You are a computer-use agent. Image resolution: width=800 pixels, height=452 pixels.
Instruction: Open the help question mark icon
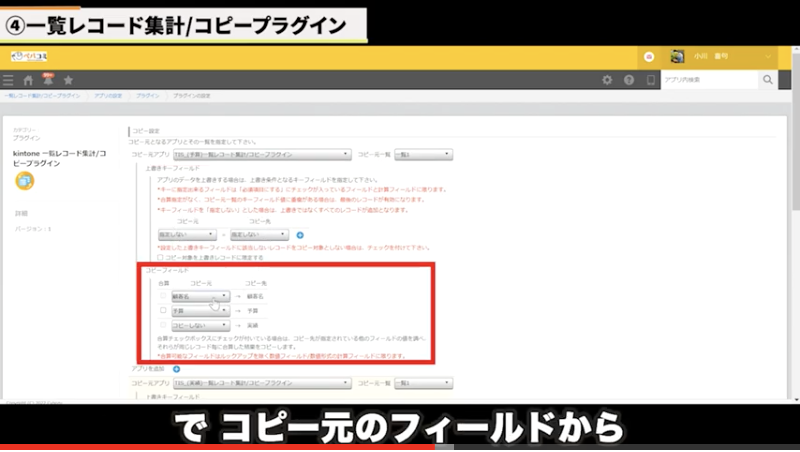click(629, 80)
